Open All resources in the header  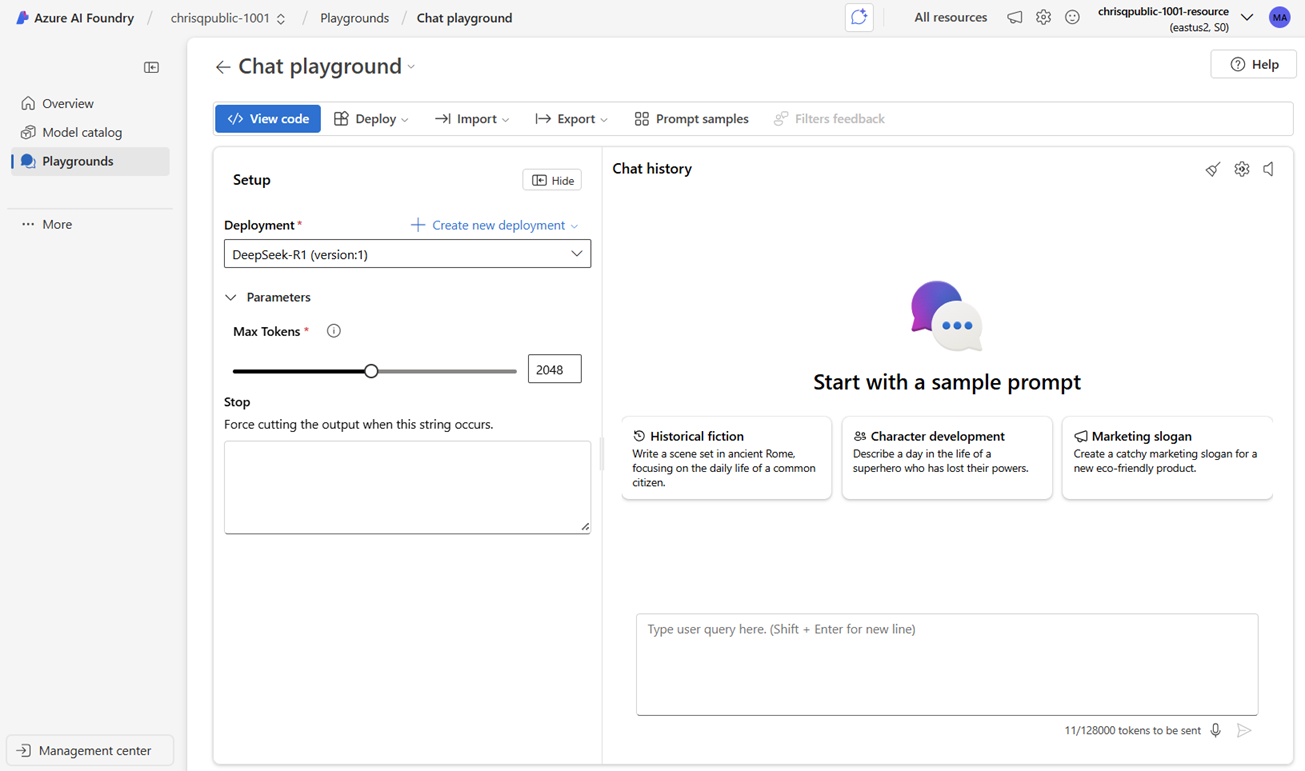(x=950, y=17)
